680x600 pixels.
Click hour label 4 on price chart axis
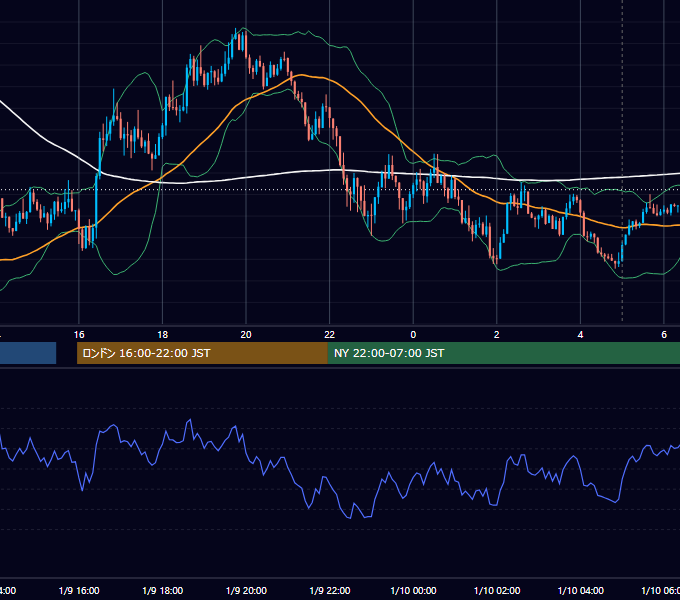(x=580, y=335)
